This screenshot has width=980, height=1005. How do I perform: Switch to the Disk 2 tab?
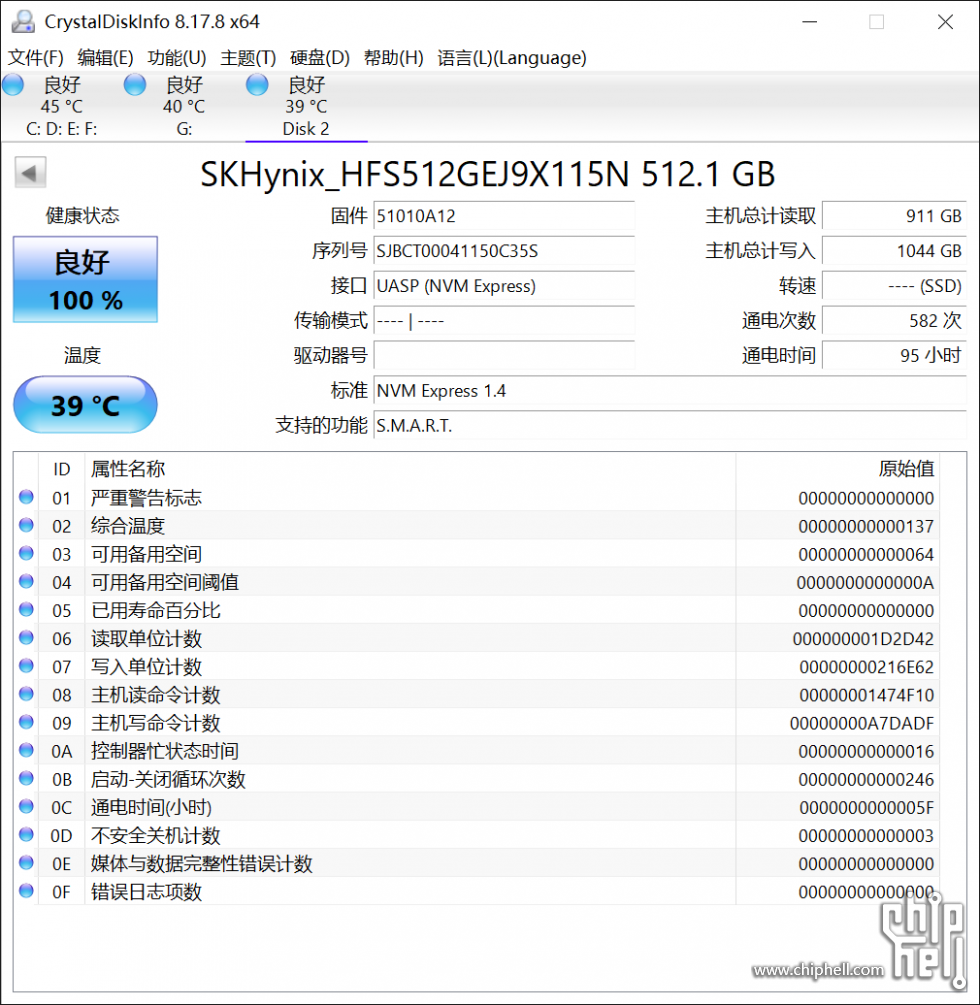[306, 106]
